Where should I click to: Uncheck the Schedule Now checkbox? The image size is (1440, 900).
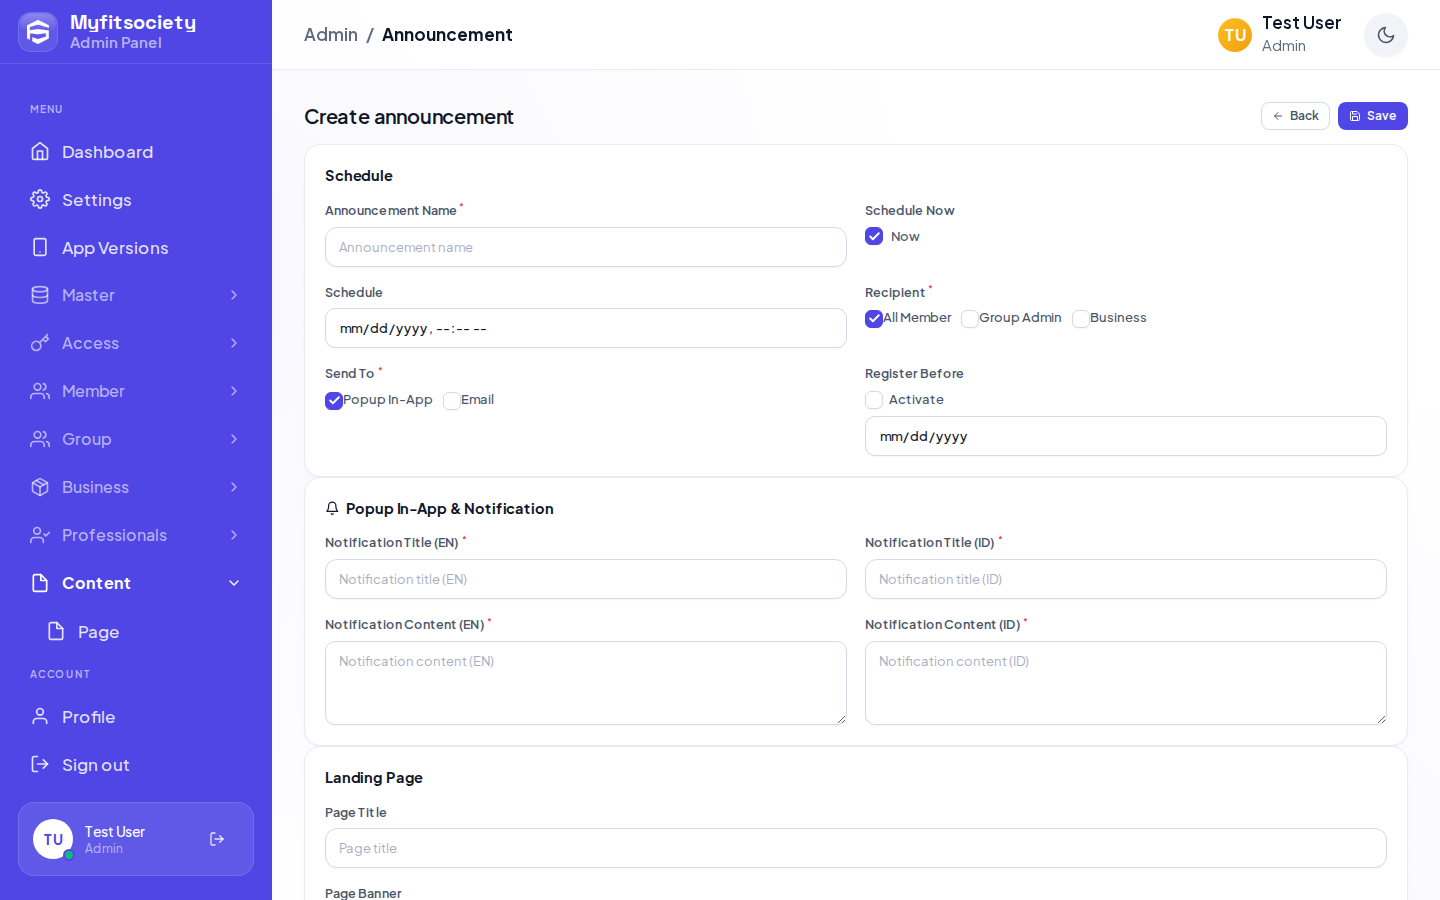pos(874,236)
